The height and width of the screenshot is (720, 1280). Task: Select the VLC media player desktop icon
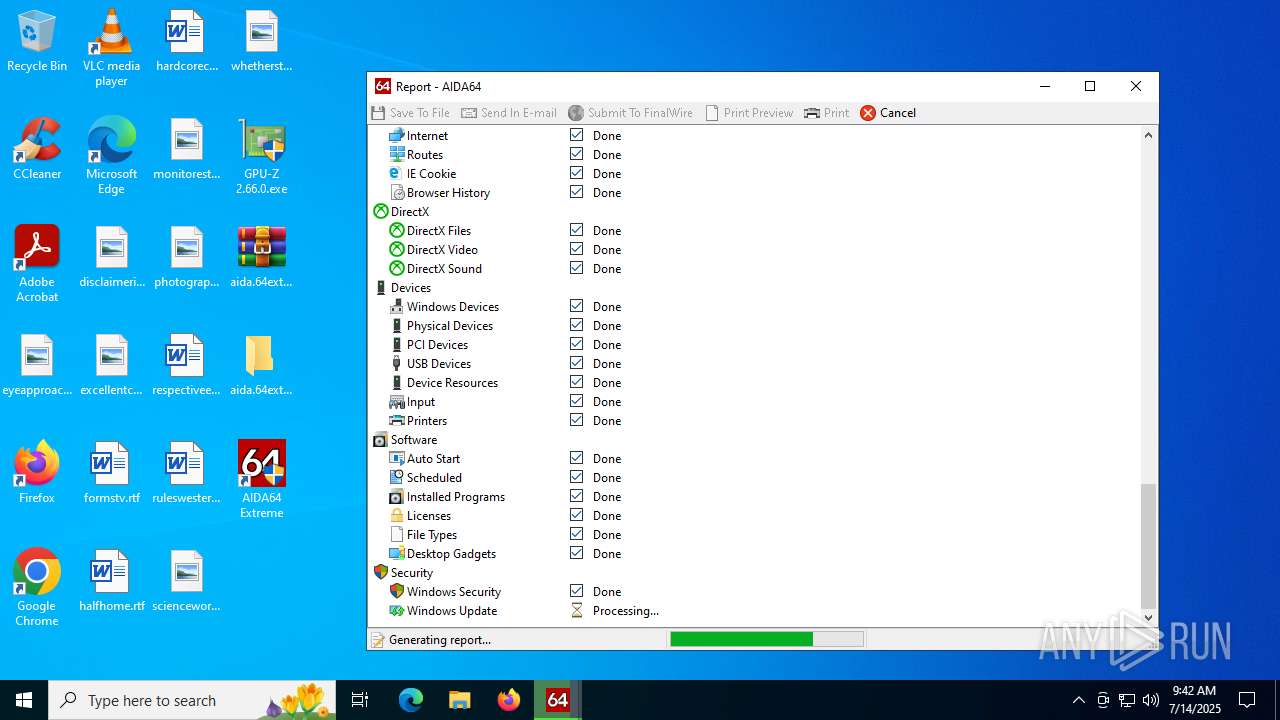[x=111, y=48]
